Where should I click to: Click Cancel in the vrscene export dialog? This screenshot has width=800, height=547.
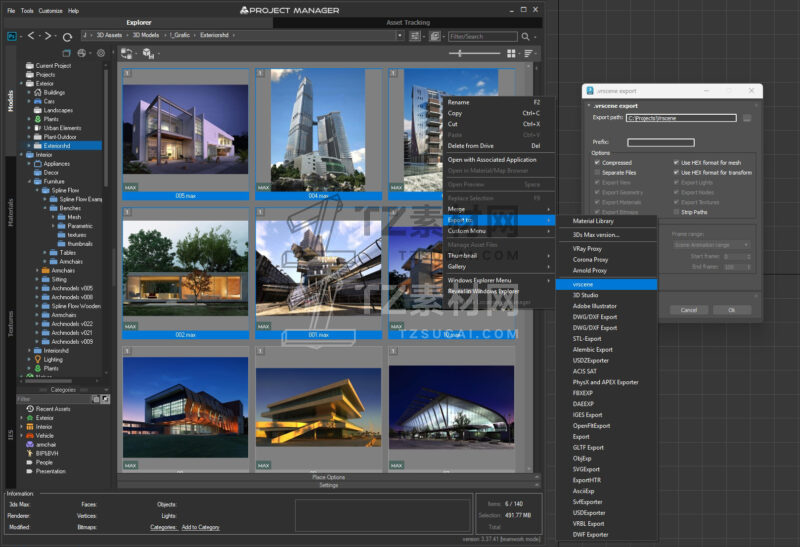point(688,310)
